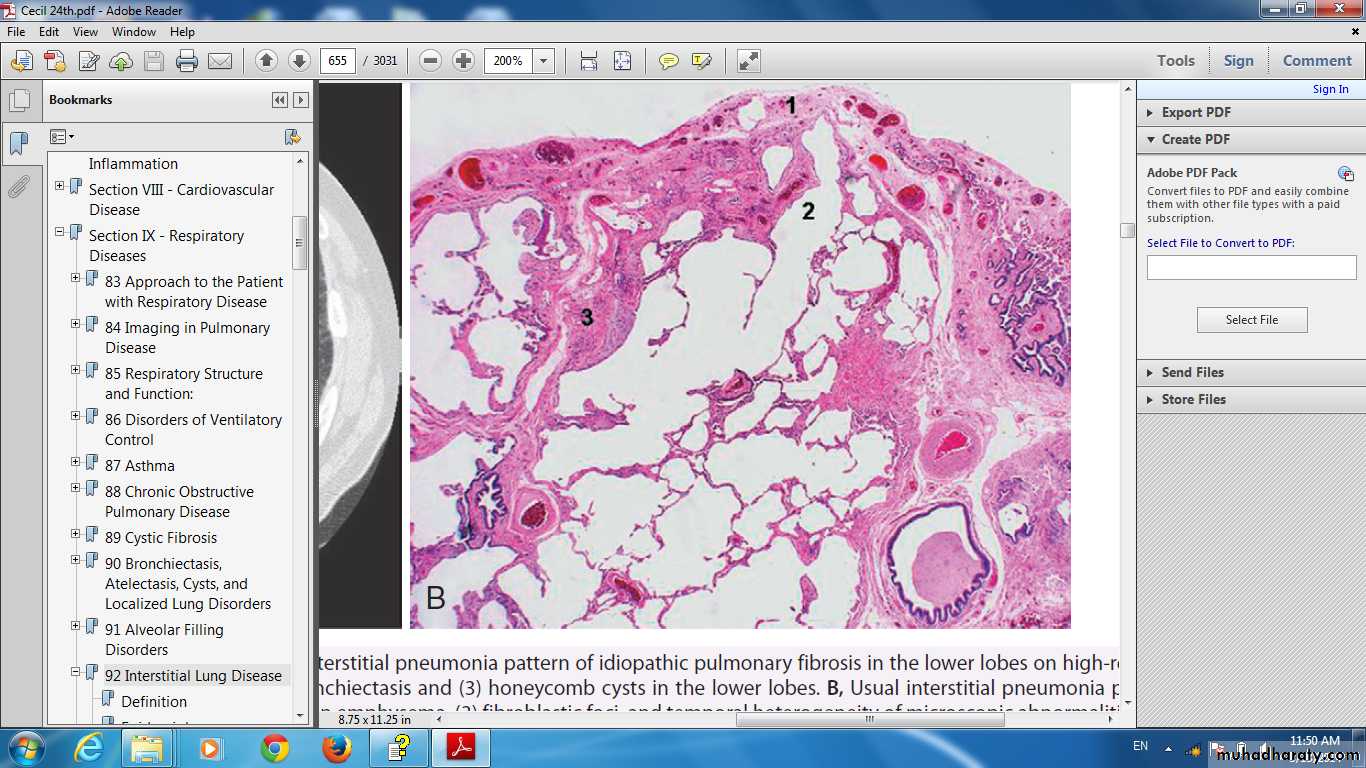Add a sticky note comment
The image size is (1366, 768).
point(669,61)
